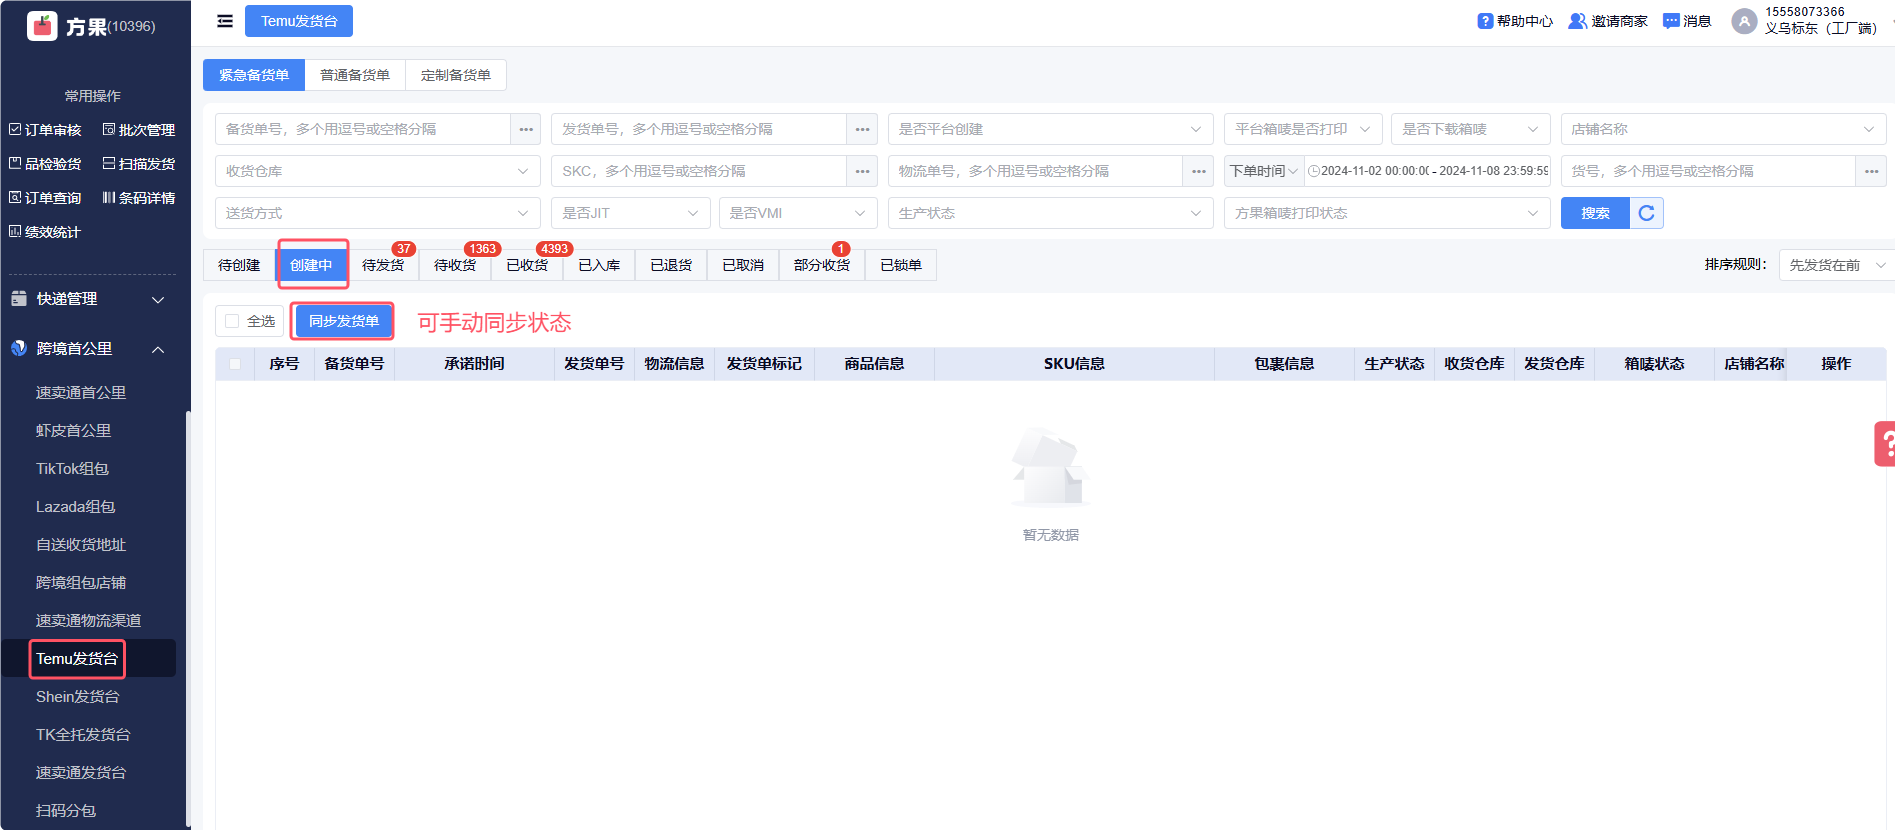Viewport: 1895px width, 830px height.
Task: Open ellipsis button of 货号 field
Action: [1871, 171]
